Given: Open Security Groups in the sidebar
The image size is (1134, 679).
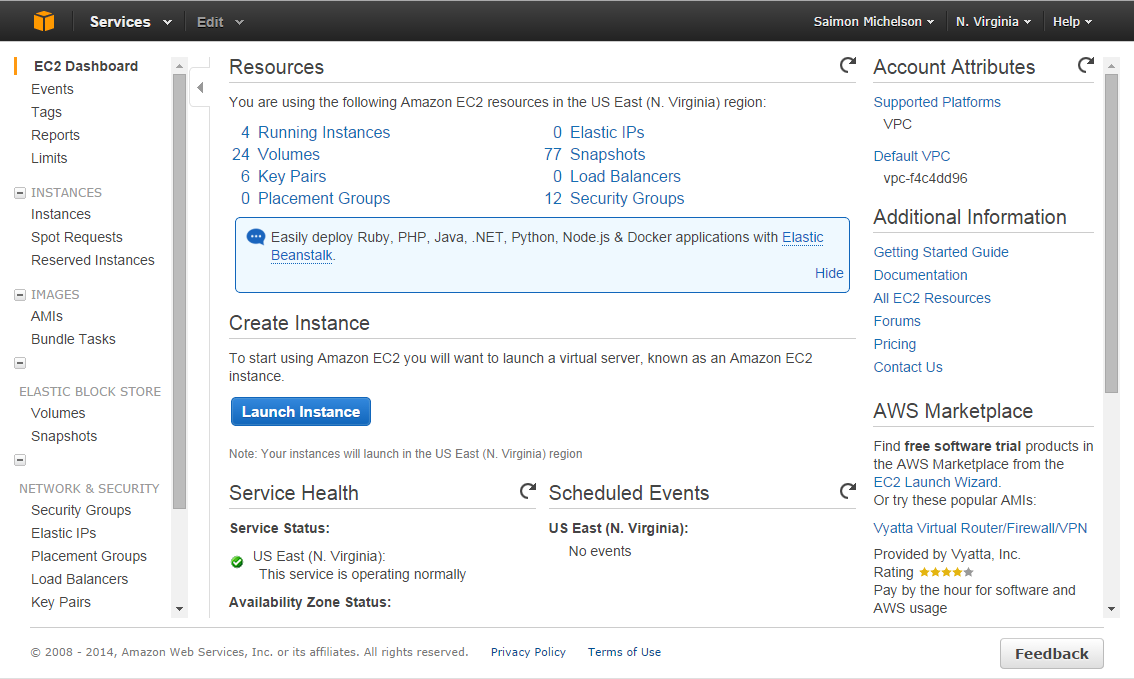Looking at the screenshot, I should click(81, 510).
